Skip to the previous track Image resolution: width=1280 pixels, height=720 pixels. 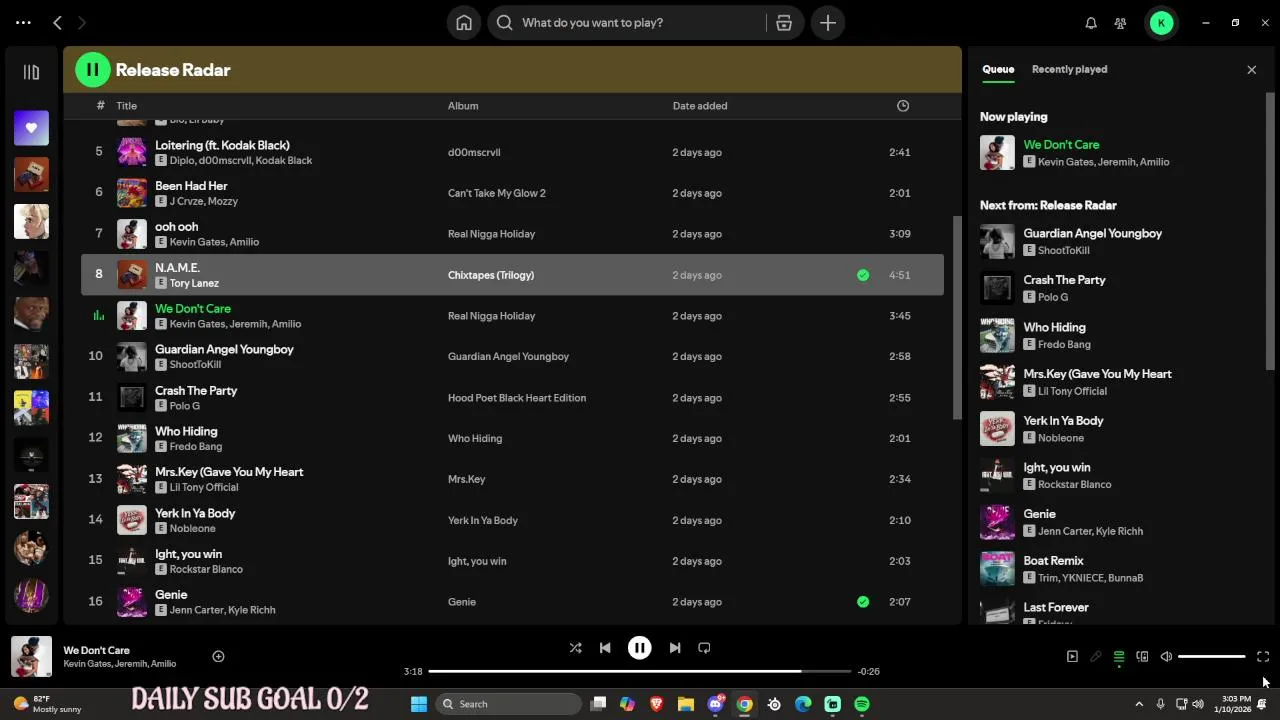click(x=605, y=648)
